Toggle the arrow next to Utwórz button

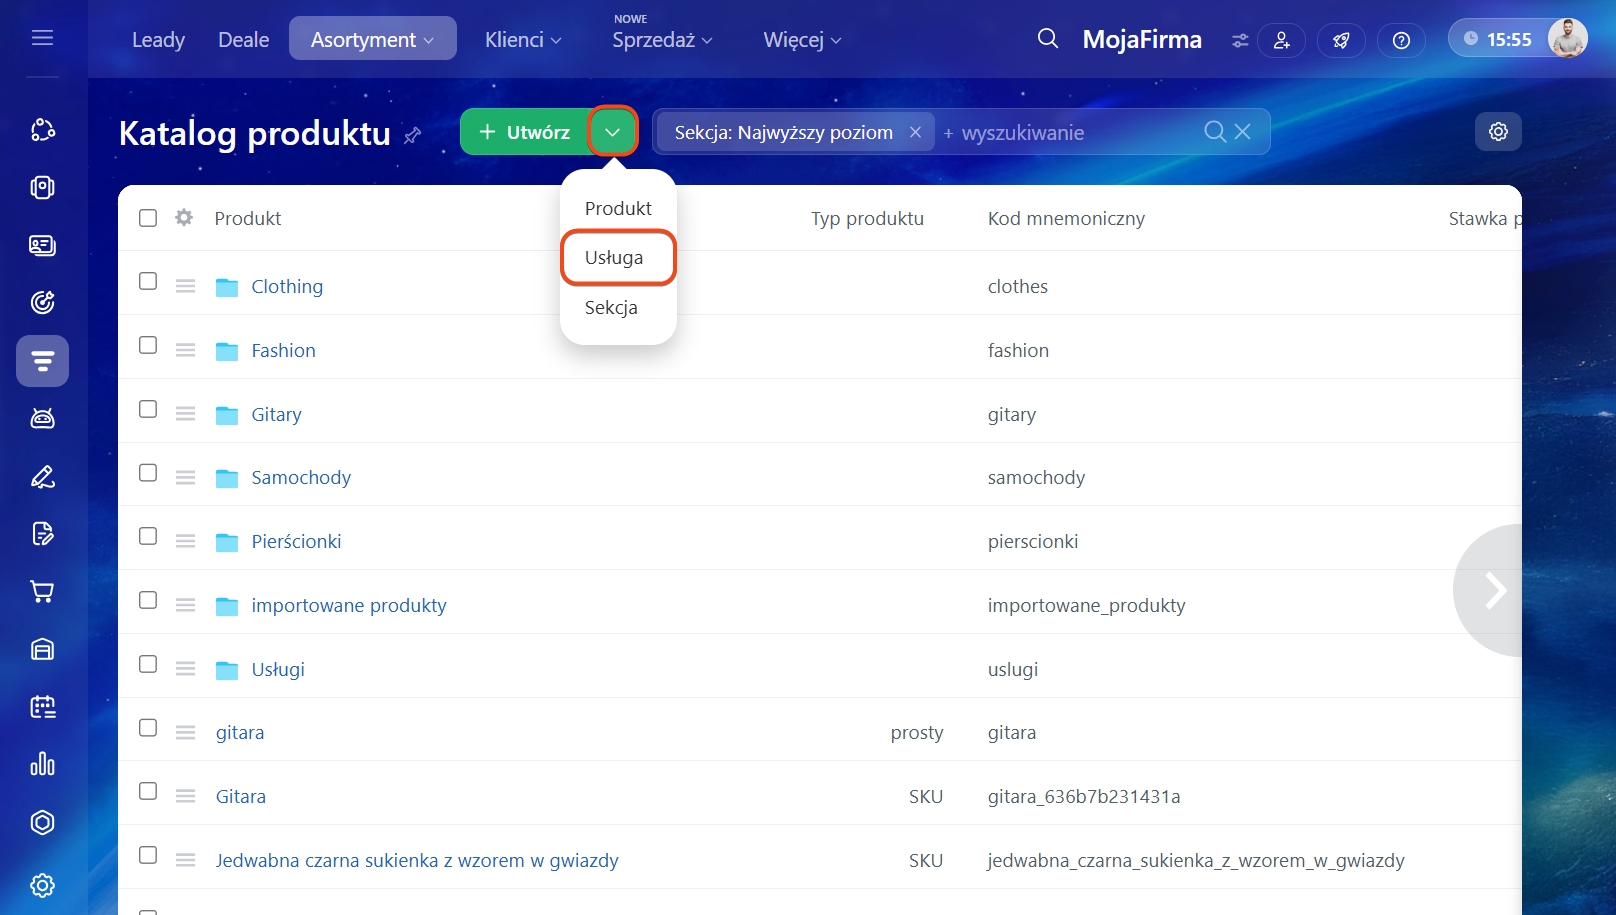[612, 132]
